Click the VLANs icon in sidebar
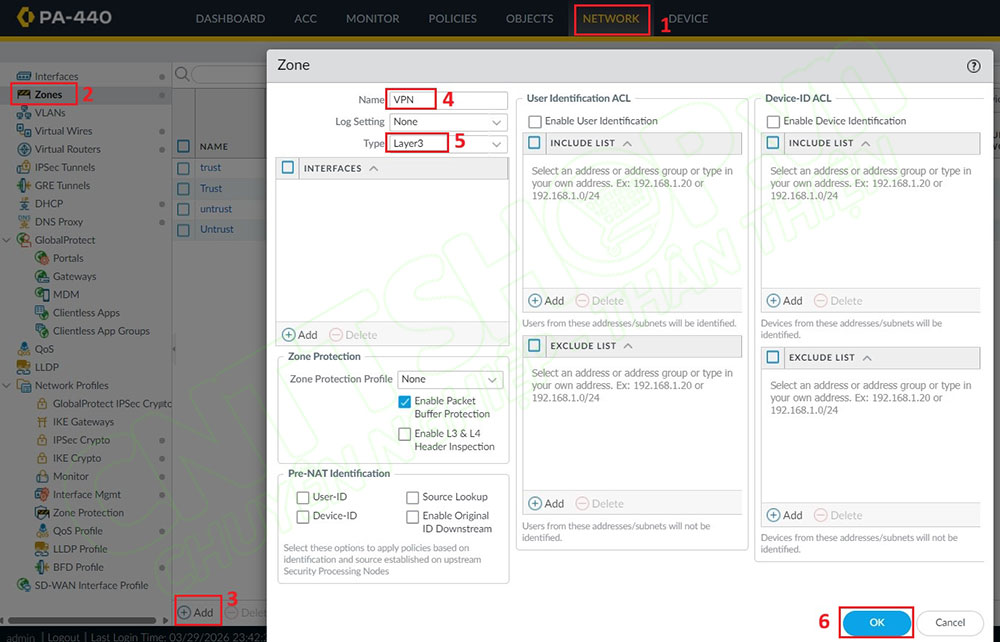The height and width of the screenshot is (642, 1000). point(24,113)
